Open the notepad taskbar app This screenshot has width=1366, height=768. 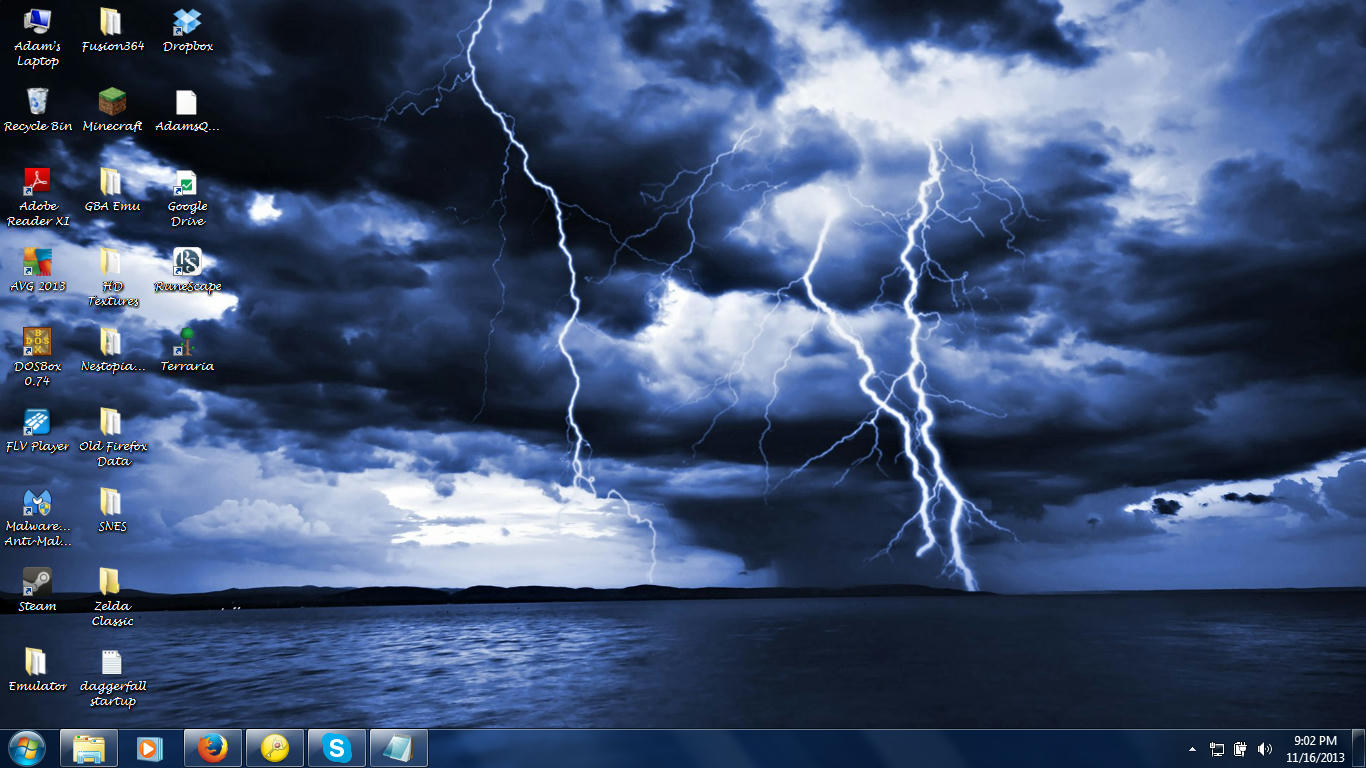pos(399,748)
